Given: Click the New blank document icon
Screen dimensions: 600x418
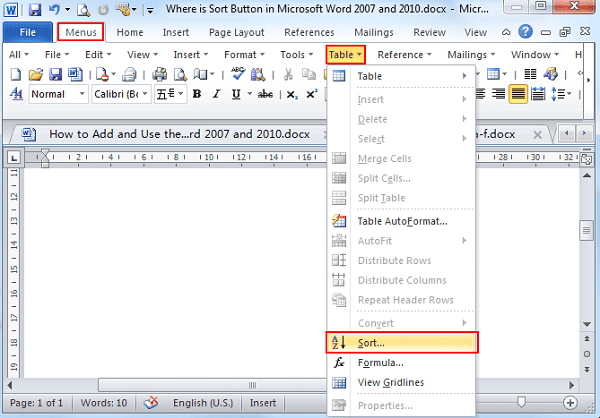Looking at the screenshot, I should (16, 74).
